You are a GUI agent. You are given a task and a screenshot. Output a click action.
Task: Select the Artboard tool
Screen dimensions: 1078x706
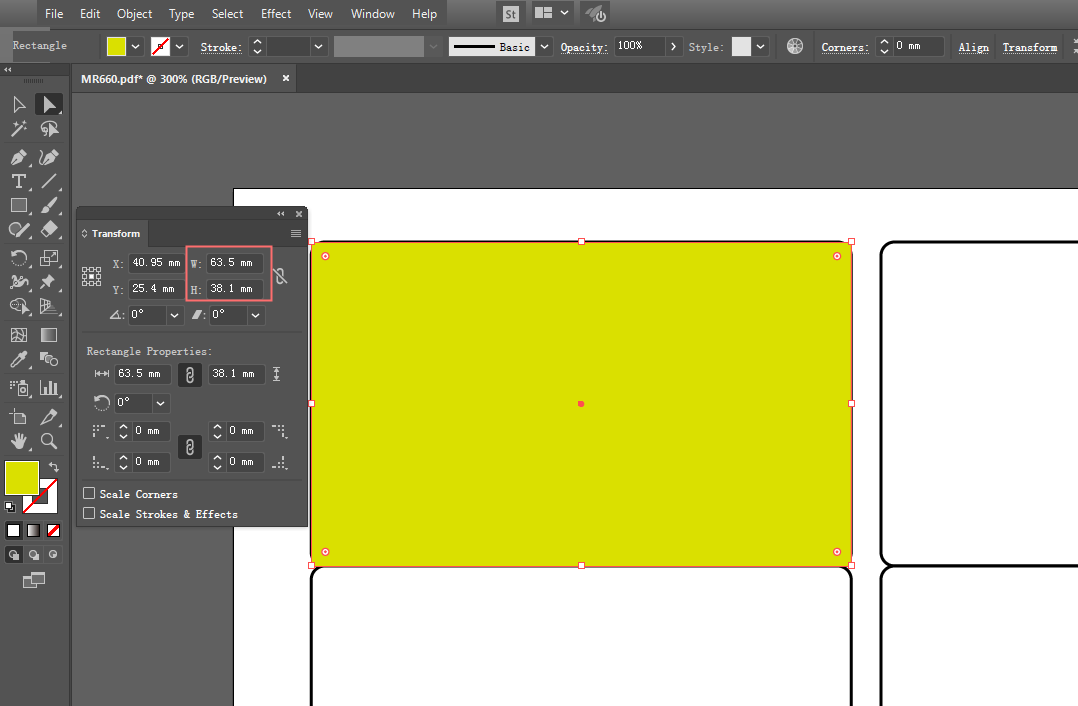(x=19, y=417)
